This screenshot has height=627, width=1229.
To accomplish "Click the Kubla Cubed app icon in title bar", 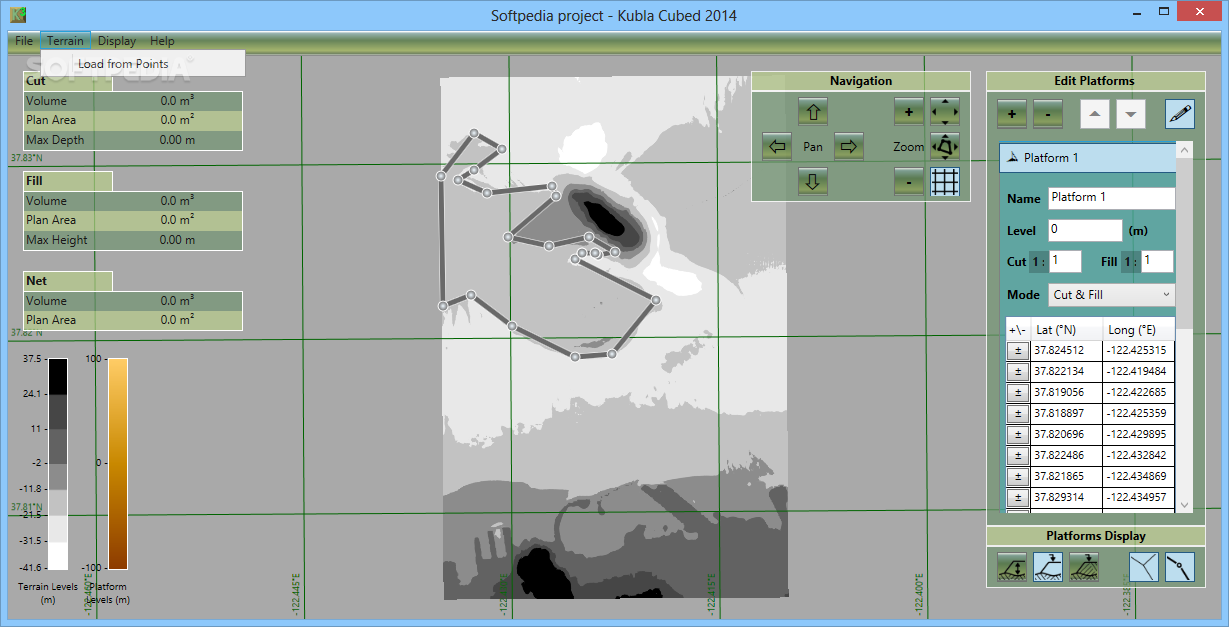I will (x=18, y=15).
